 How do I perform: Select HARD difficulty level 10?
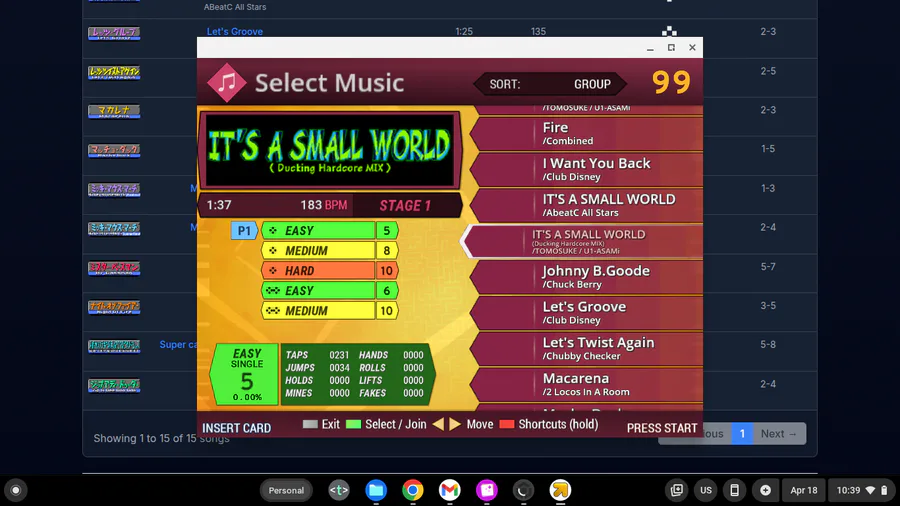[x=330, y=271]
